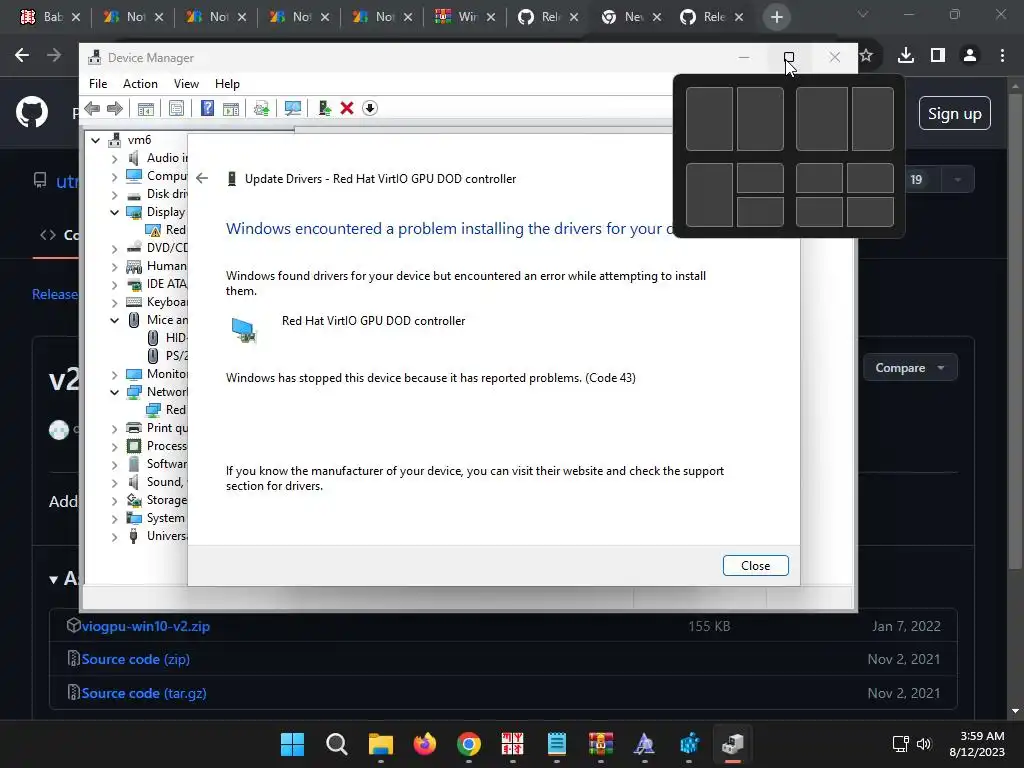Open Chrome tab search chevron
The image size is (1024, 768).
pyautogui.click(x=863, y=14)
